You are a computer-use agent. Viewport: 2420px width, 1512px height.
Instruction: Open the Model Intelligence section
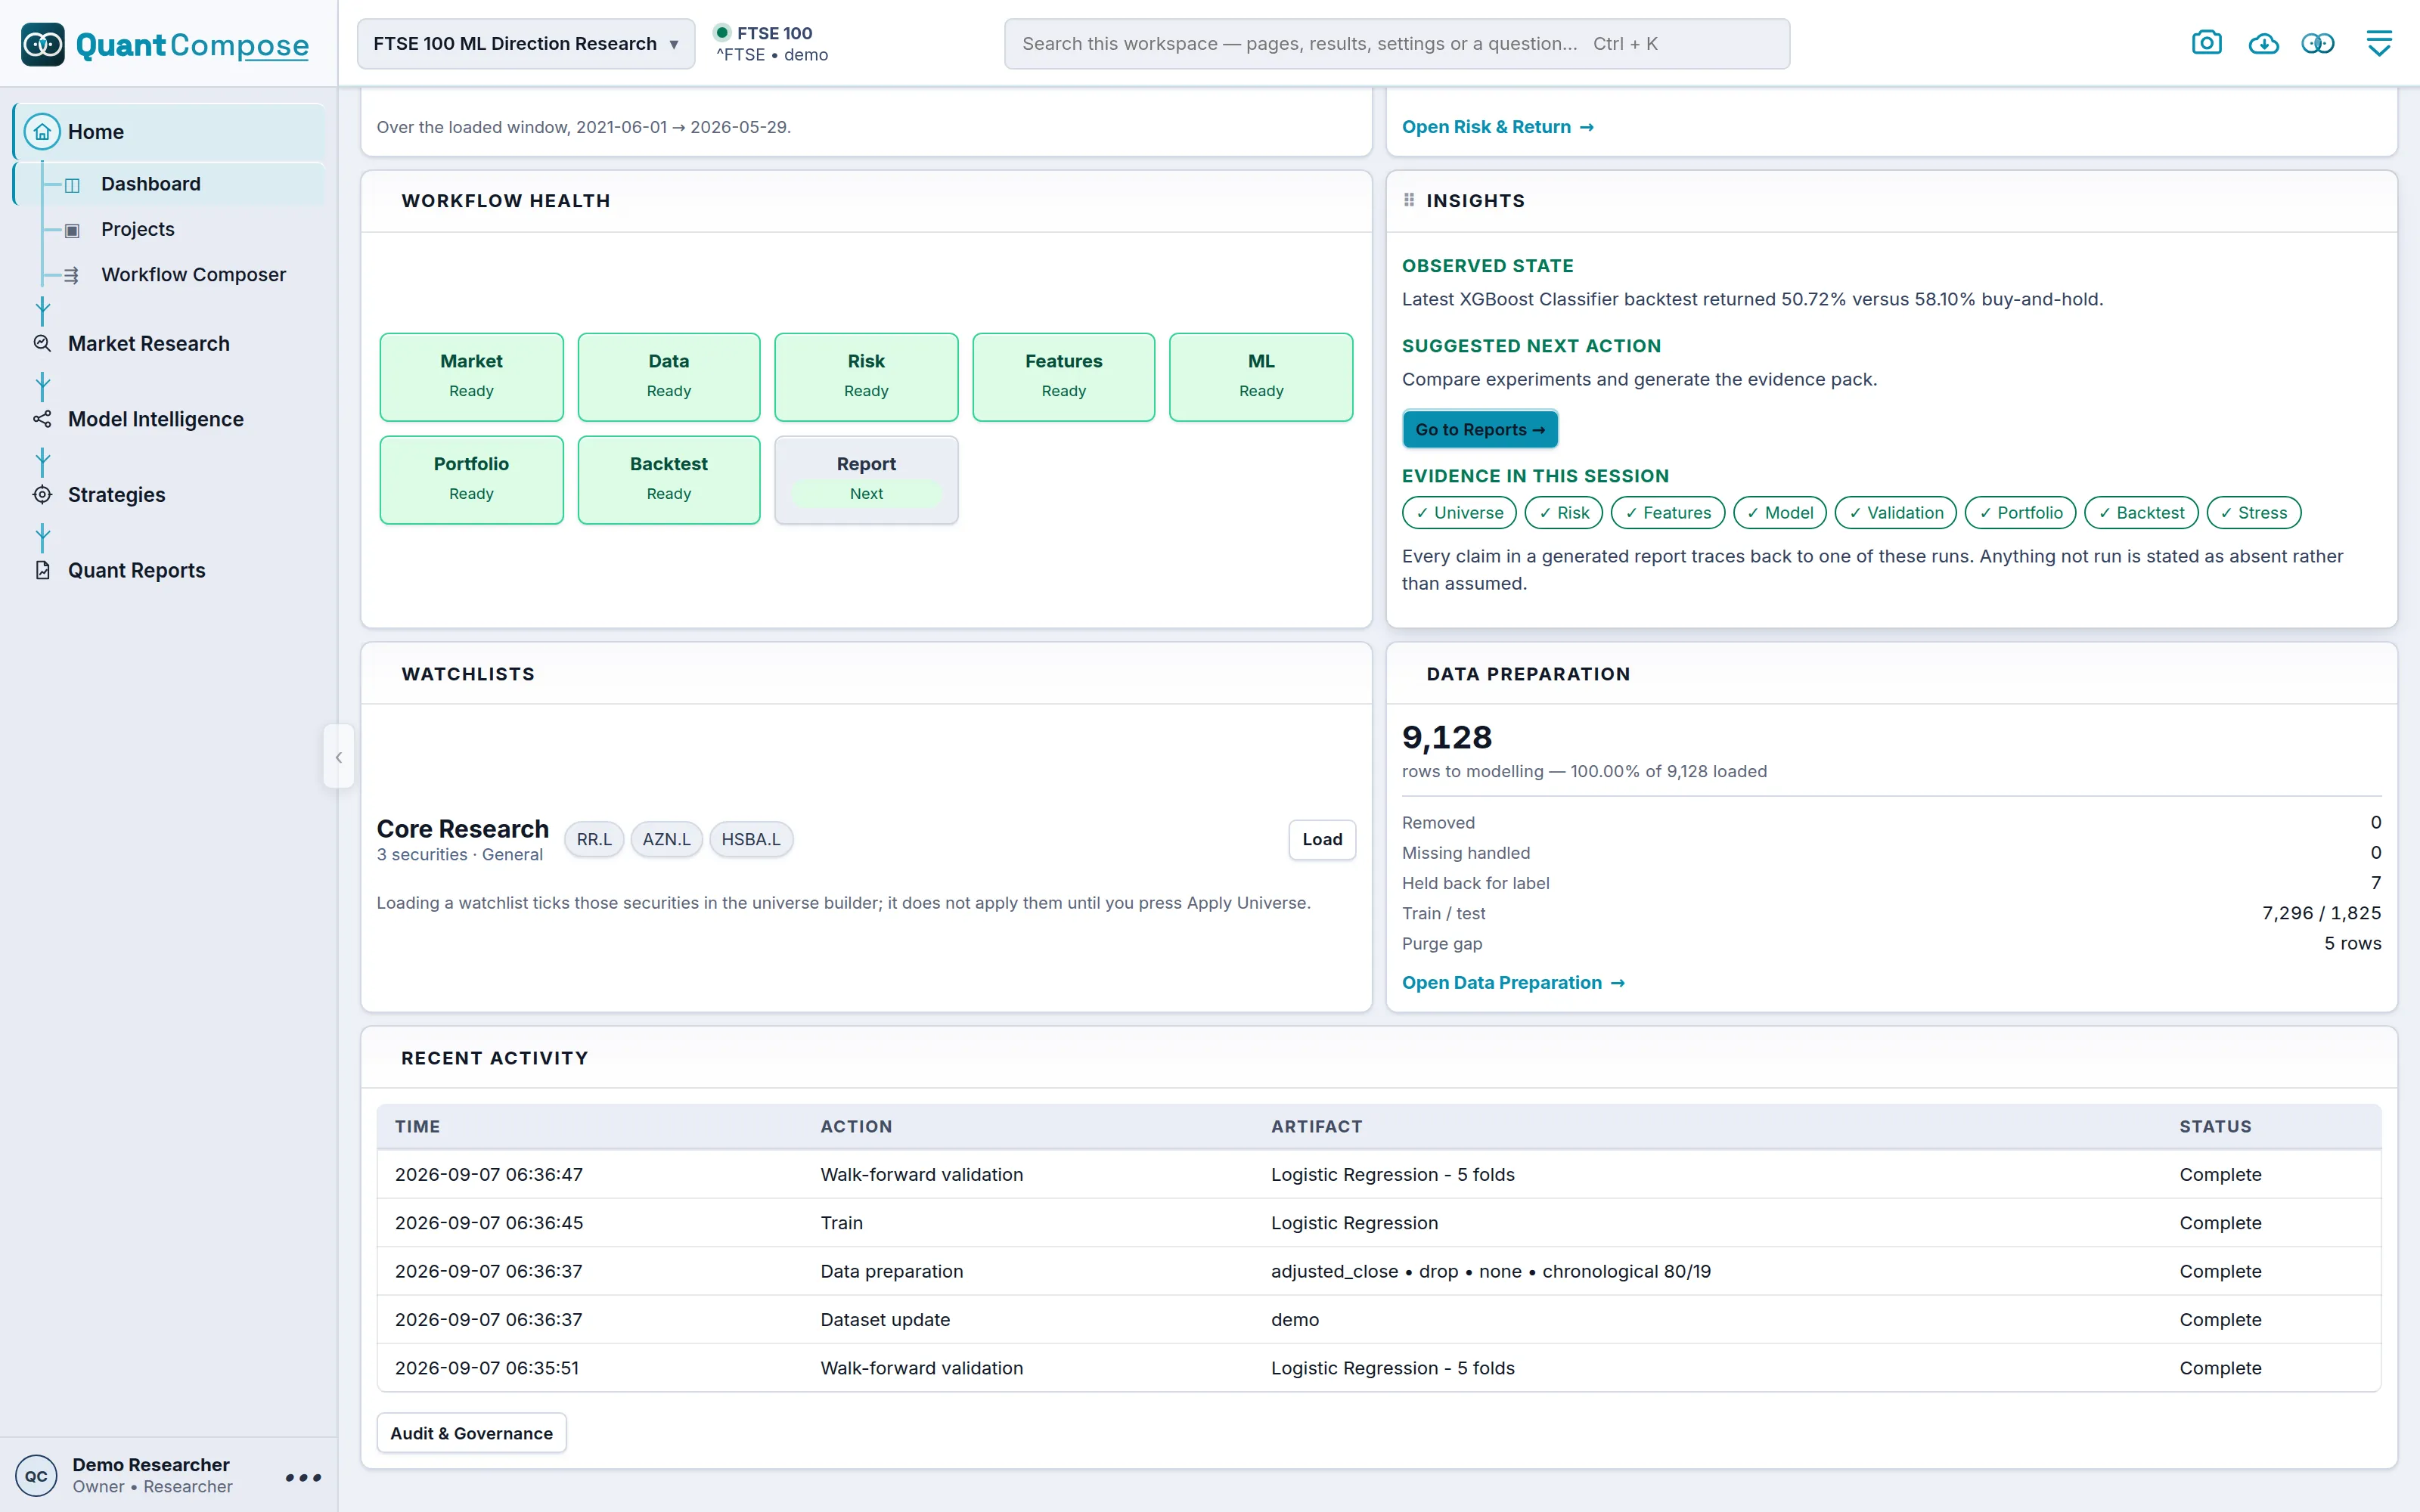point(156,419)
